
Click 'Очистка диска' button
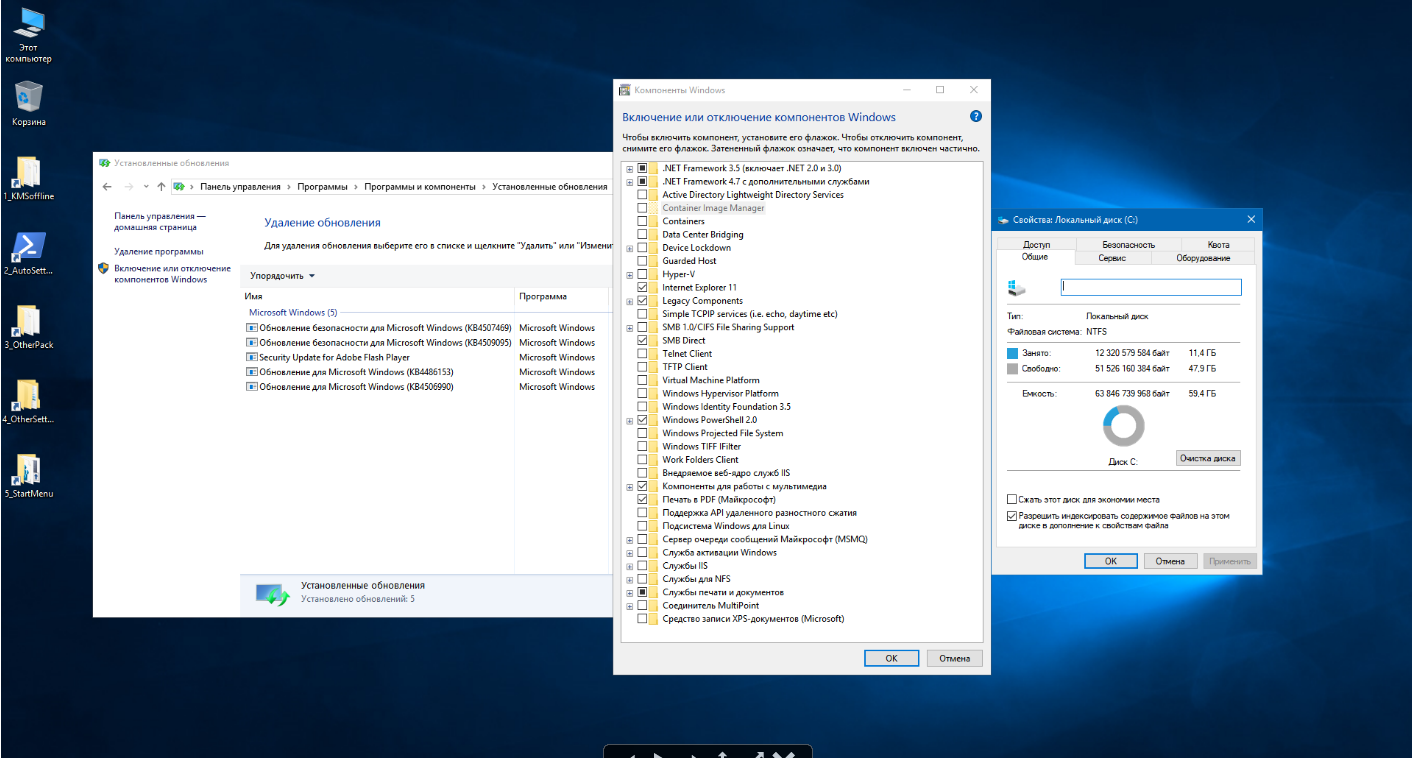1208,458
